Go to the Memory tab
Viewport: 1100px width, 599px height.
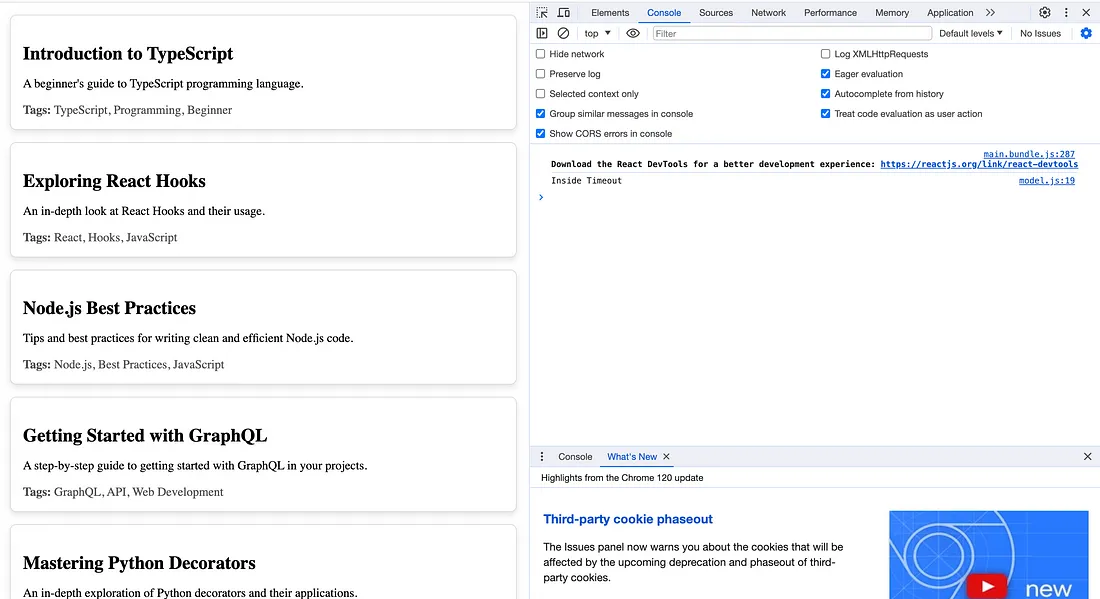pos(892,13)
